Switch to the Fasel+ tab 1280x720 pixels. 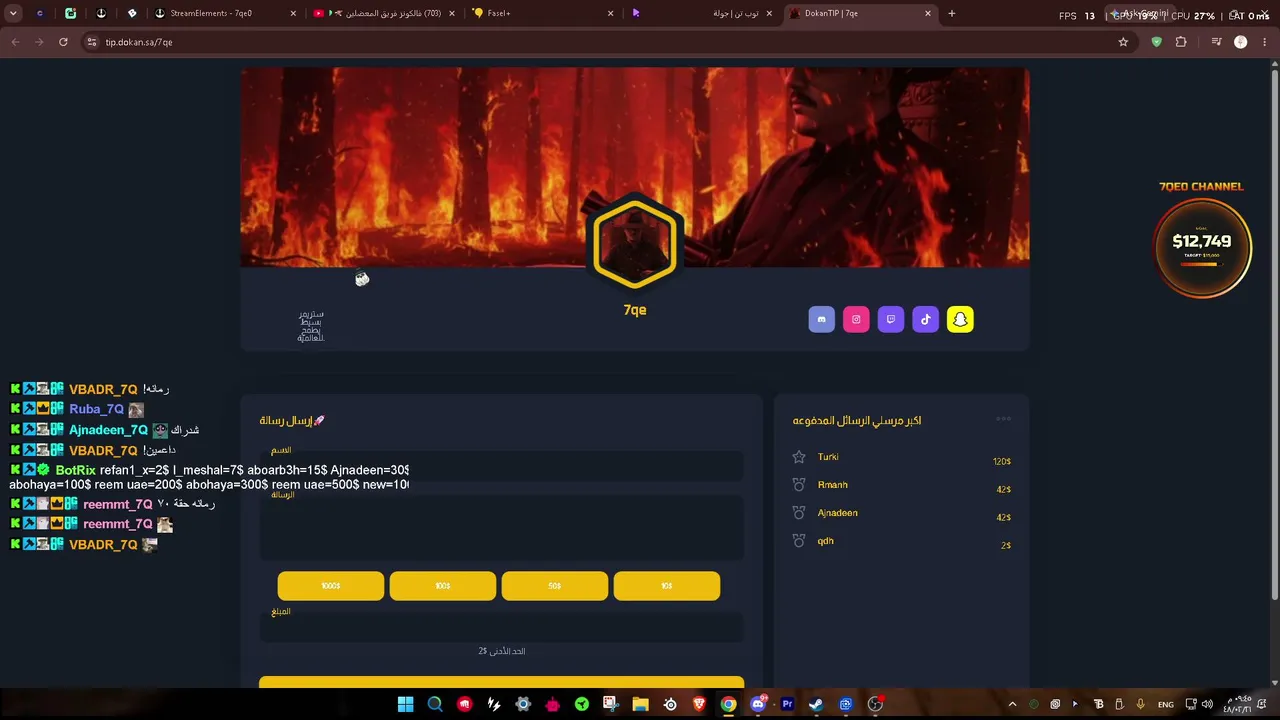tap(543, 14)
